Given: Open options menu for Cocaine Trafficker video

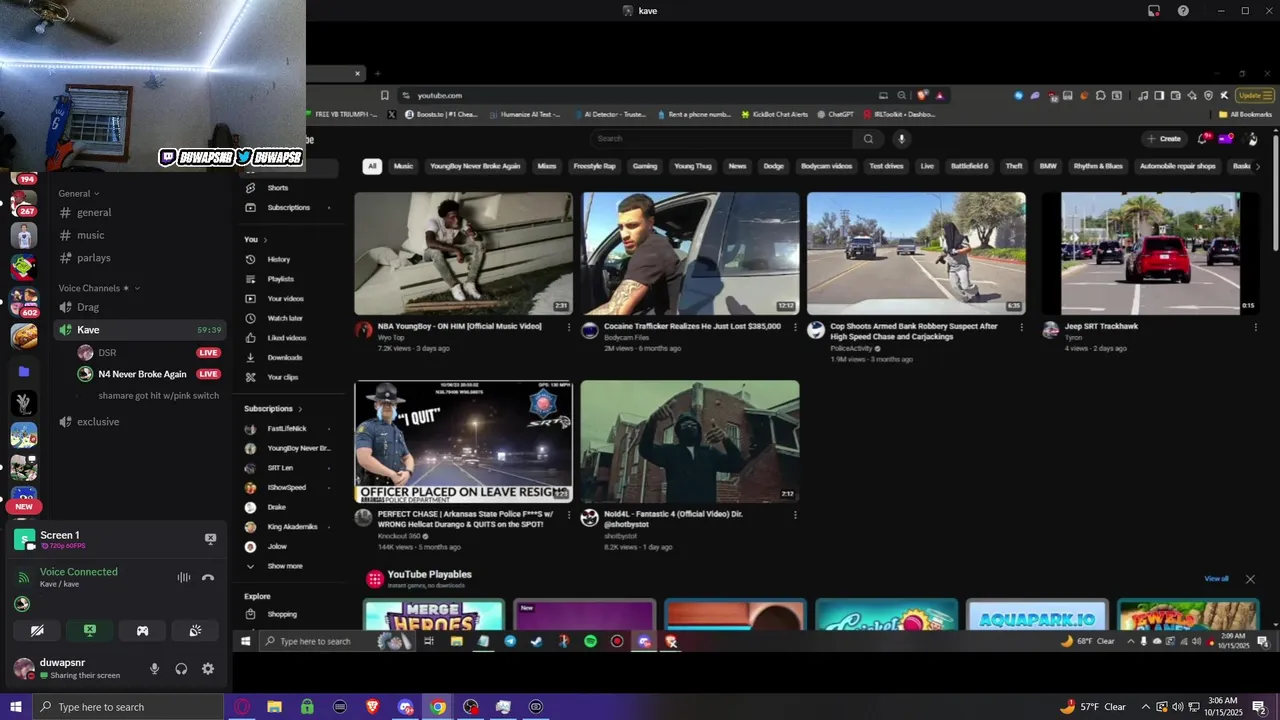Looking at the screenshot, I should [795, 327].
